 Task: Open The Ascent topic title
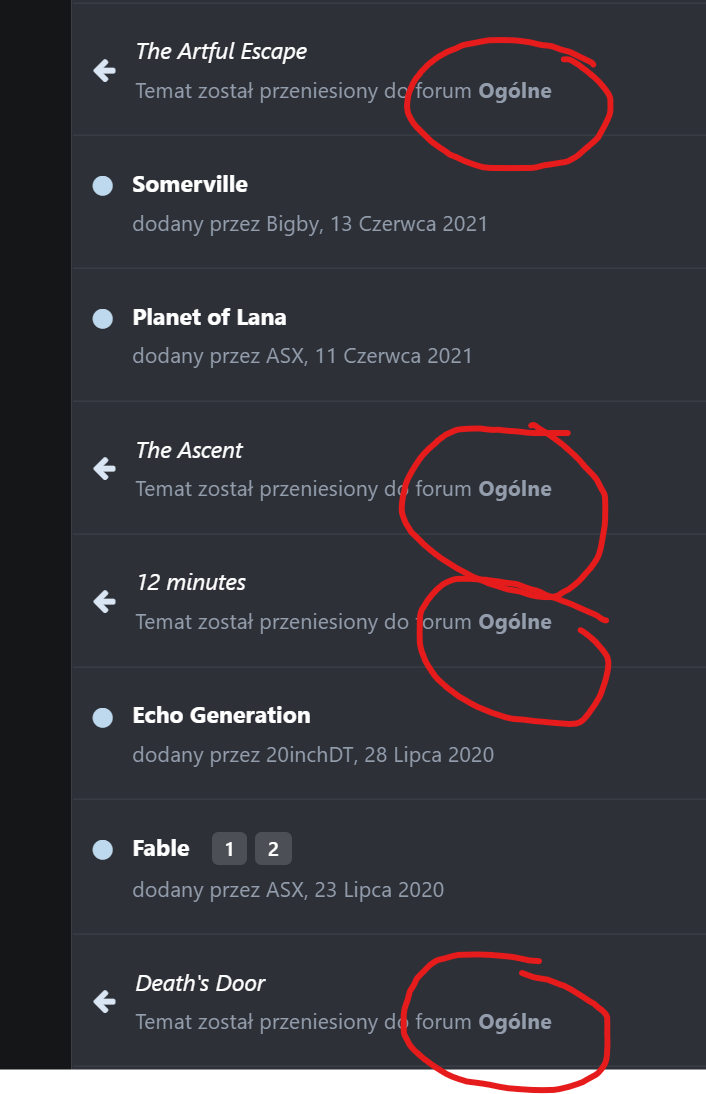point(189,450)
